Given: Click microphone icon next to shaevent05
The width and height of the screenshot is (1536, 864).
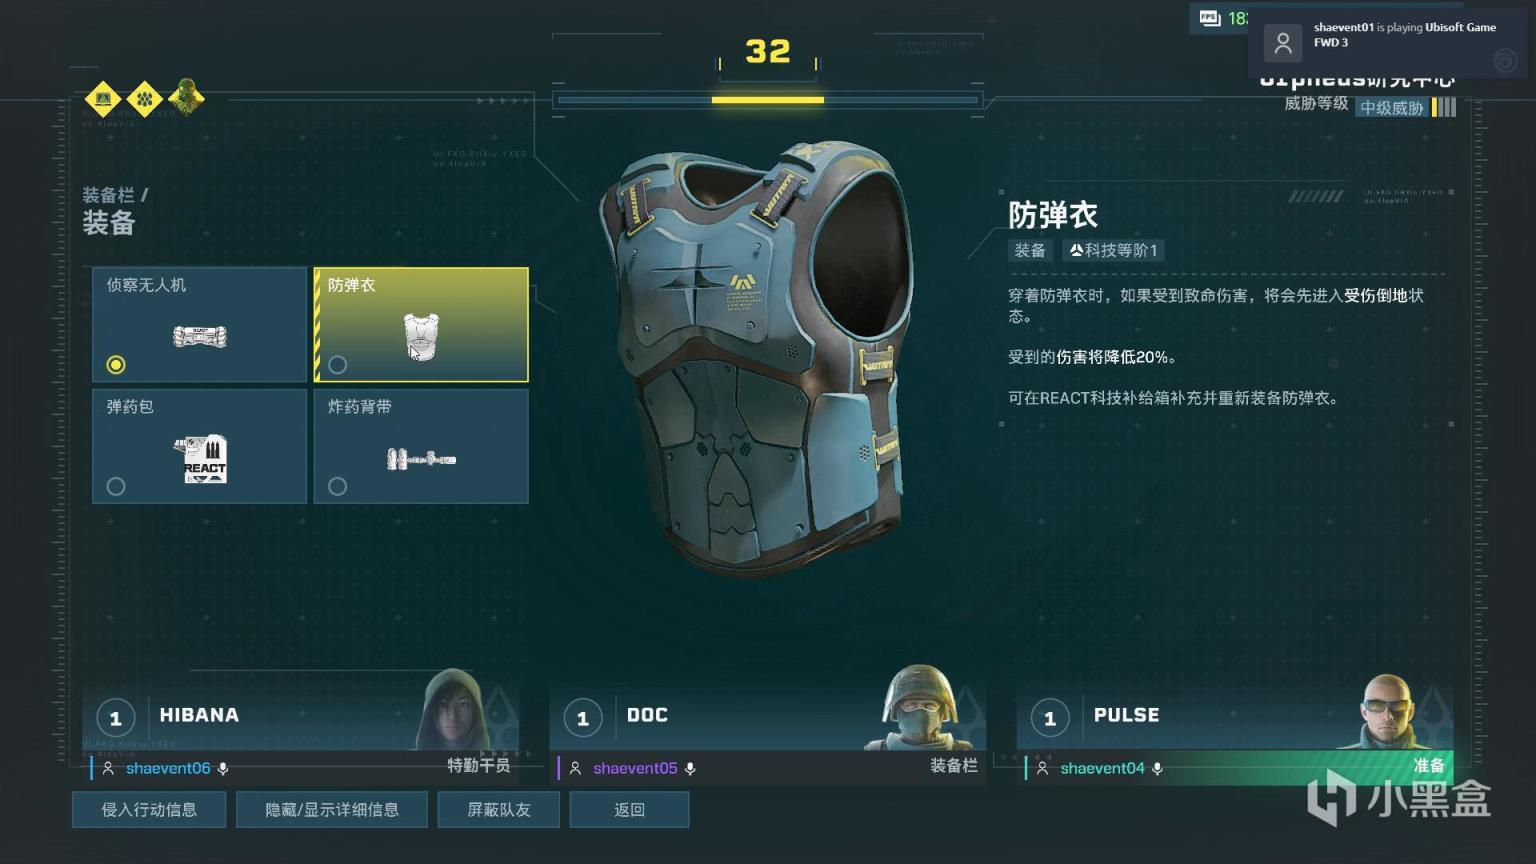Looking at the screenshot, I should 690,768.
